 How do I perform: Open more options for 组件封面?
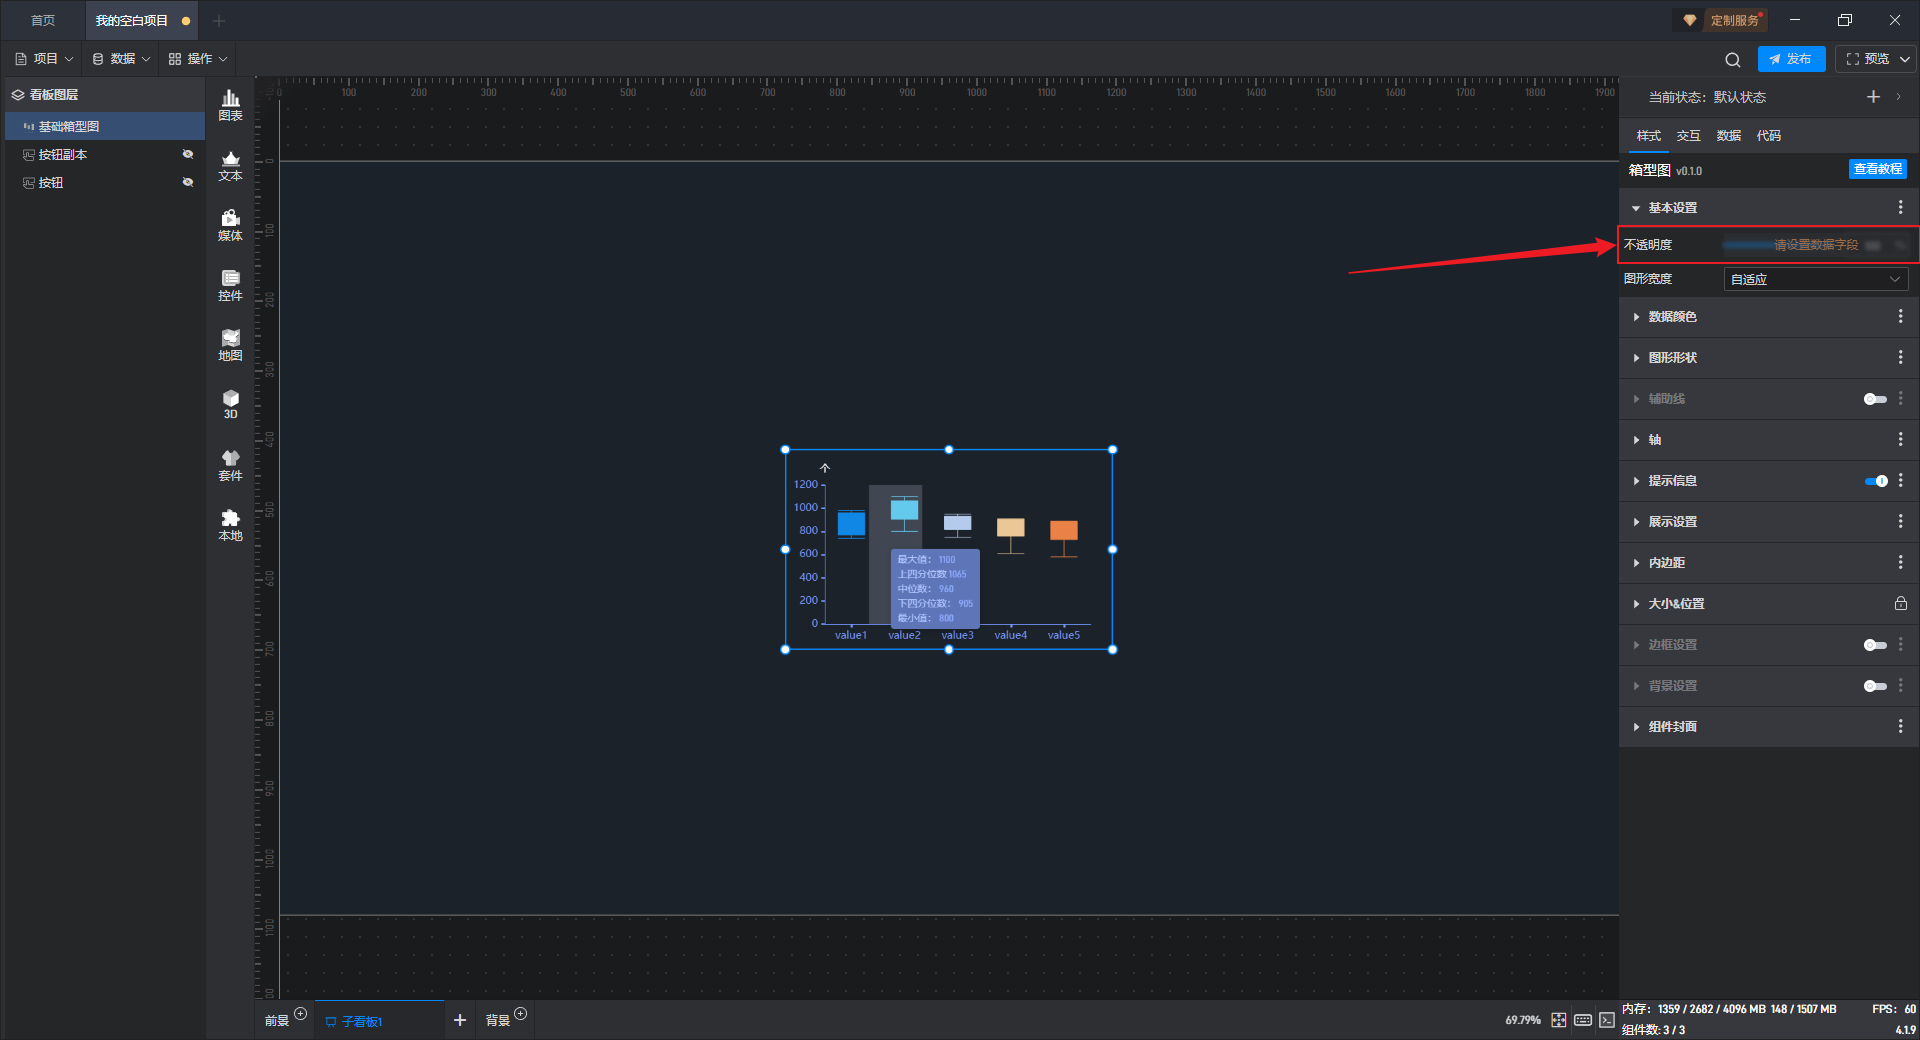[1901, 726]
